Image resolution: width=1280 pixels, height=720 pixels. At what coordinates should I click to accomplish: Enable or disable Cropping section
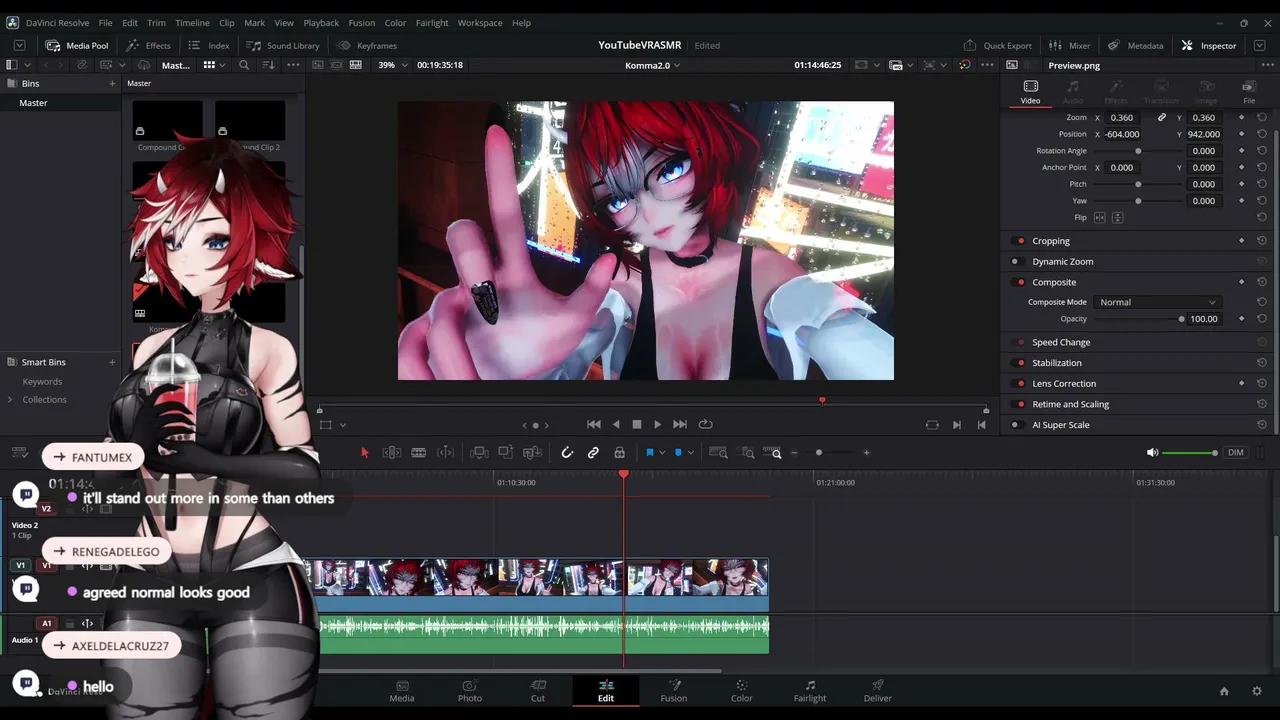tap(1019, 241)
